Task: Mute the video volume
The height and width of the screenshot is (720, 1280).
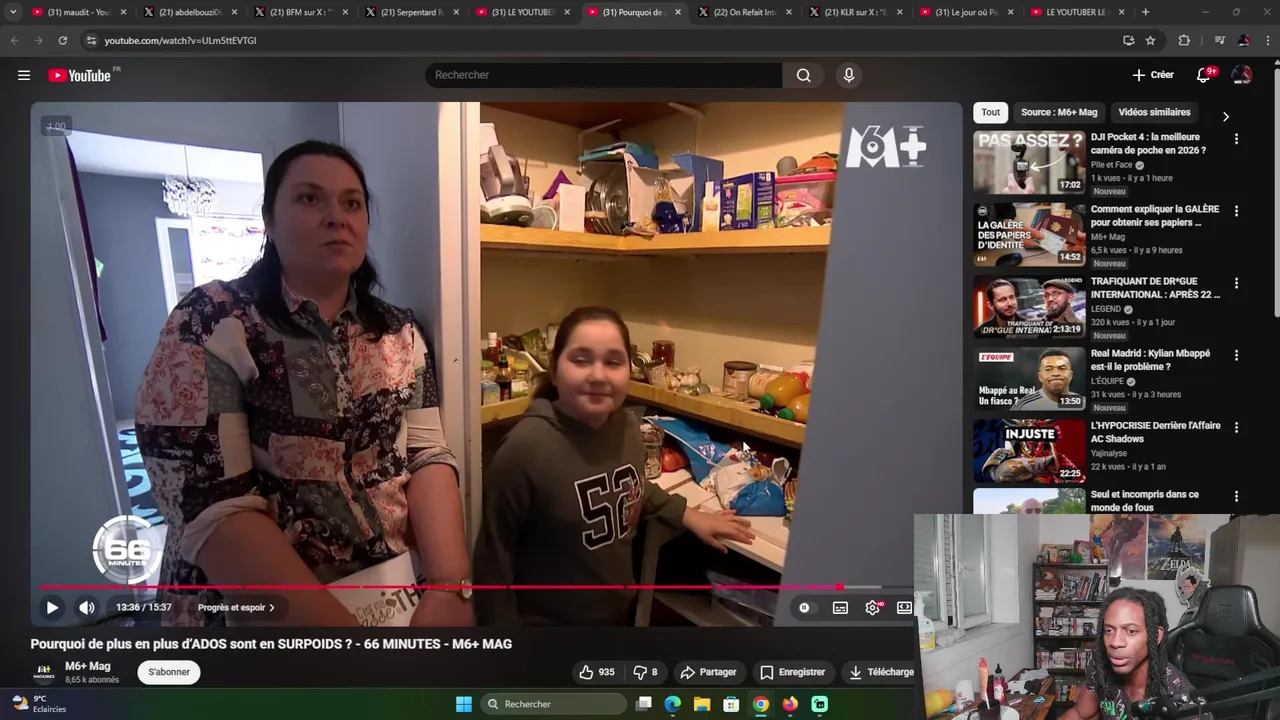Action: [87, 607]
